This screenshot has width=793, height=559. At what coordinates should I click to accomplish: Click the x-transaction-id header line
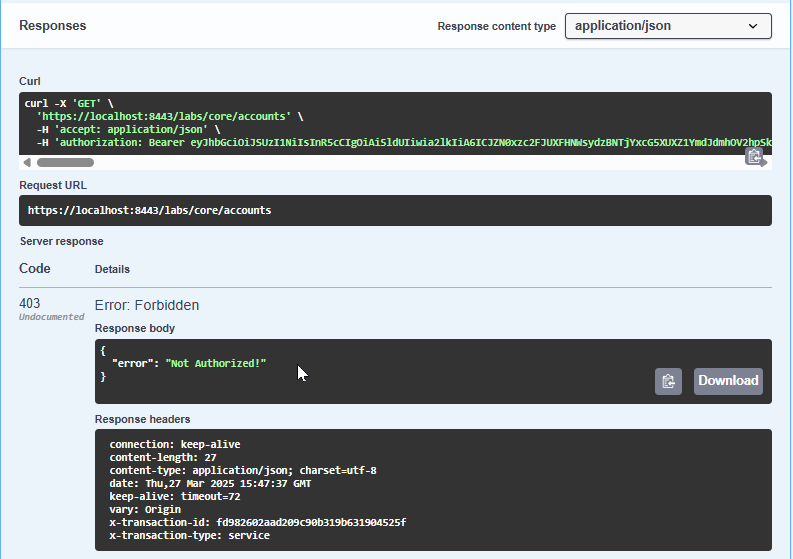(x=257, y=522)
